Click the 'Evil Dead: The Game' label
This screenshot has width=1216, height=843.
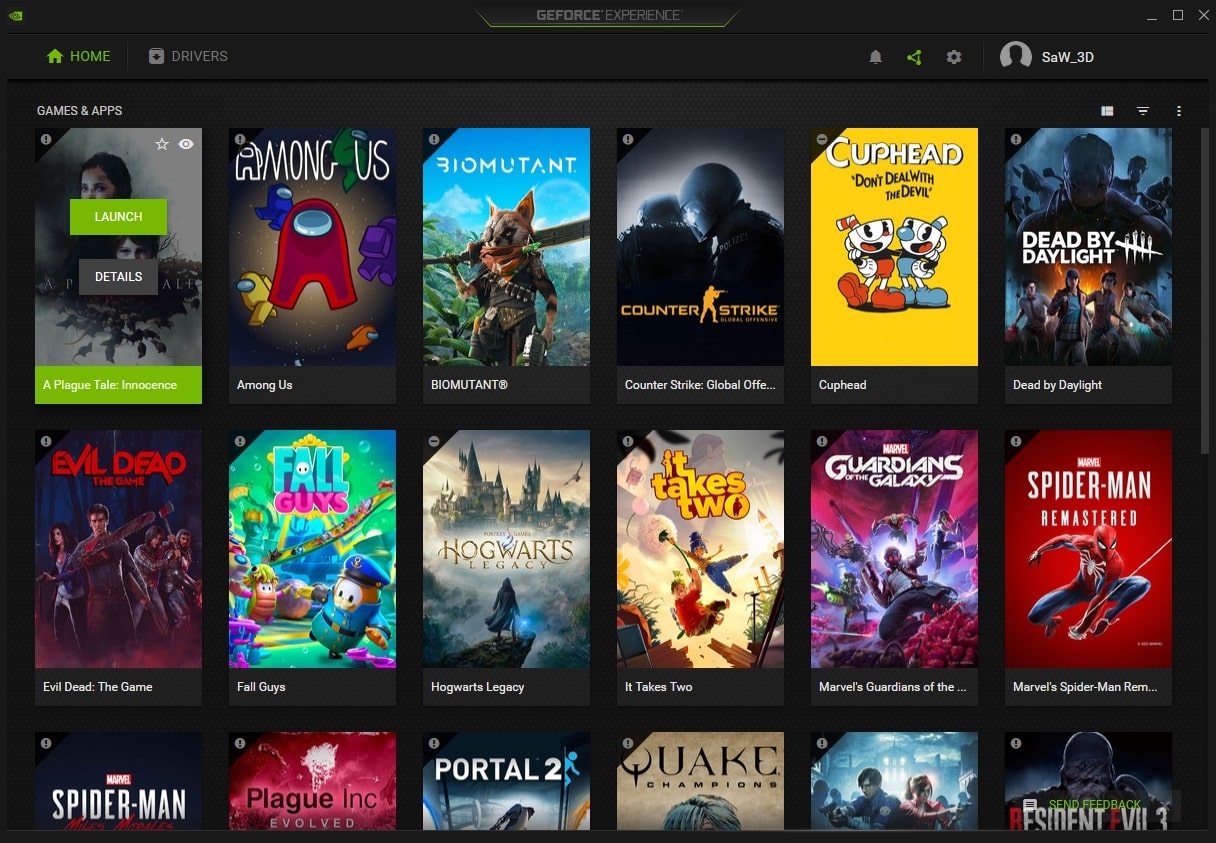98,687
